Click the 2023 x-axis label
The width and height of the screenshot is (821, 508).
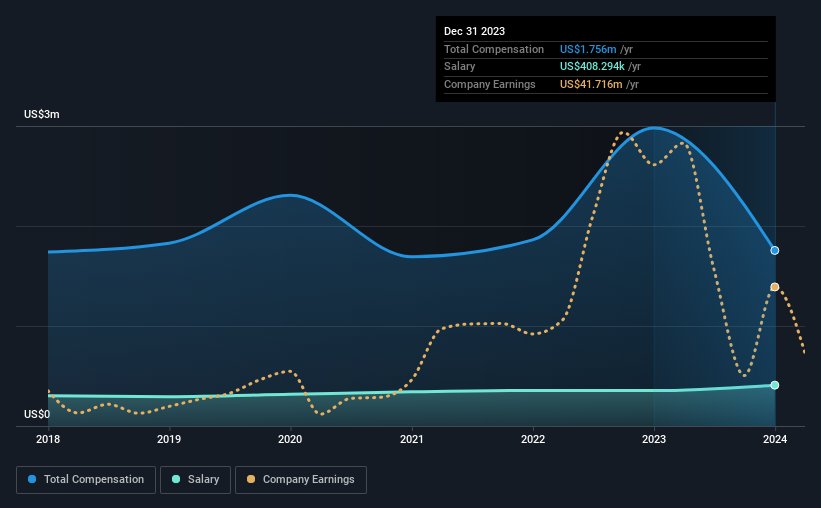pos(654,439)
